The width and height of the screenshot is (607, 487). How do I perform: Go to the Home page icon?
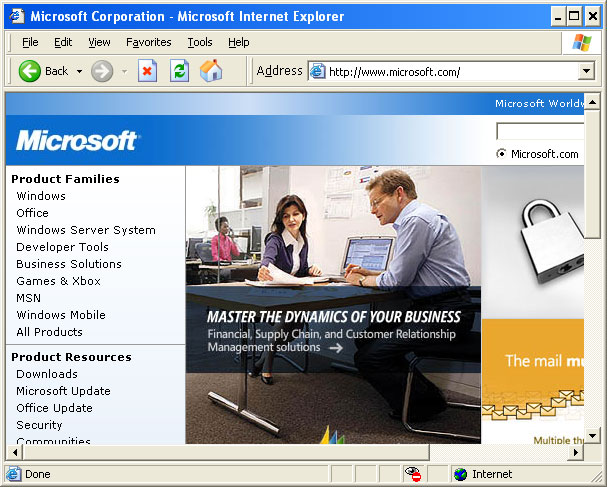coord(211,70)
